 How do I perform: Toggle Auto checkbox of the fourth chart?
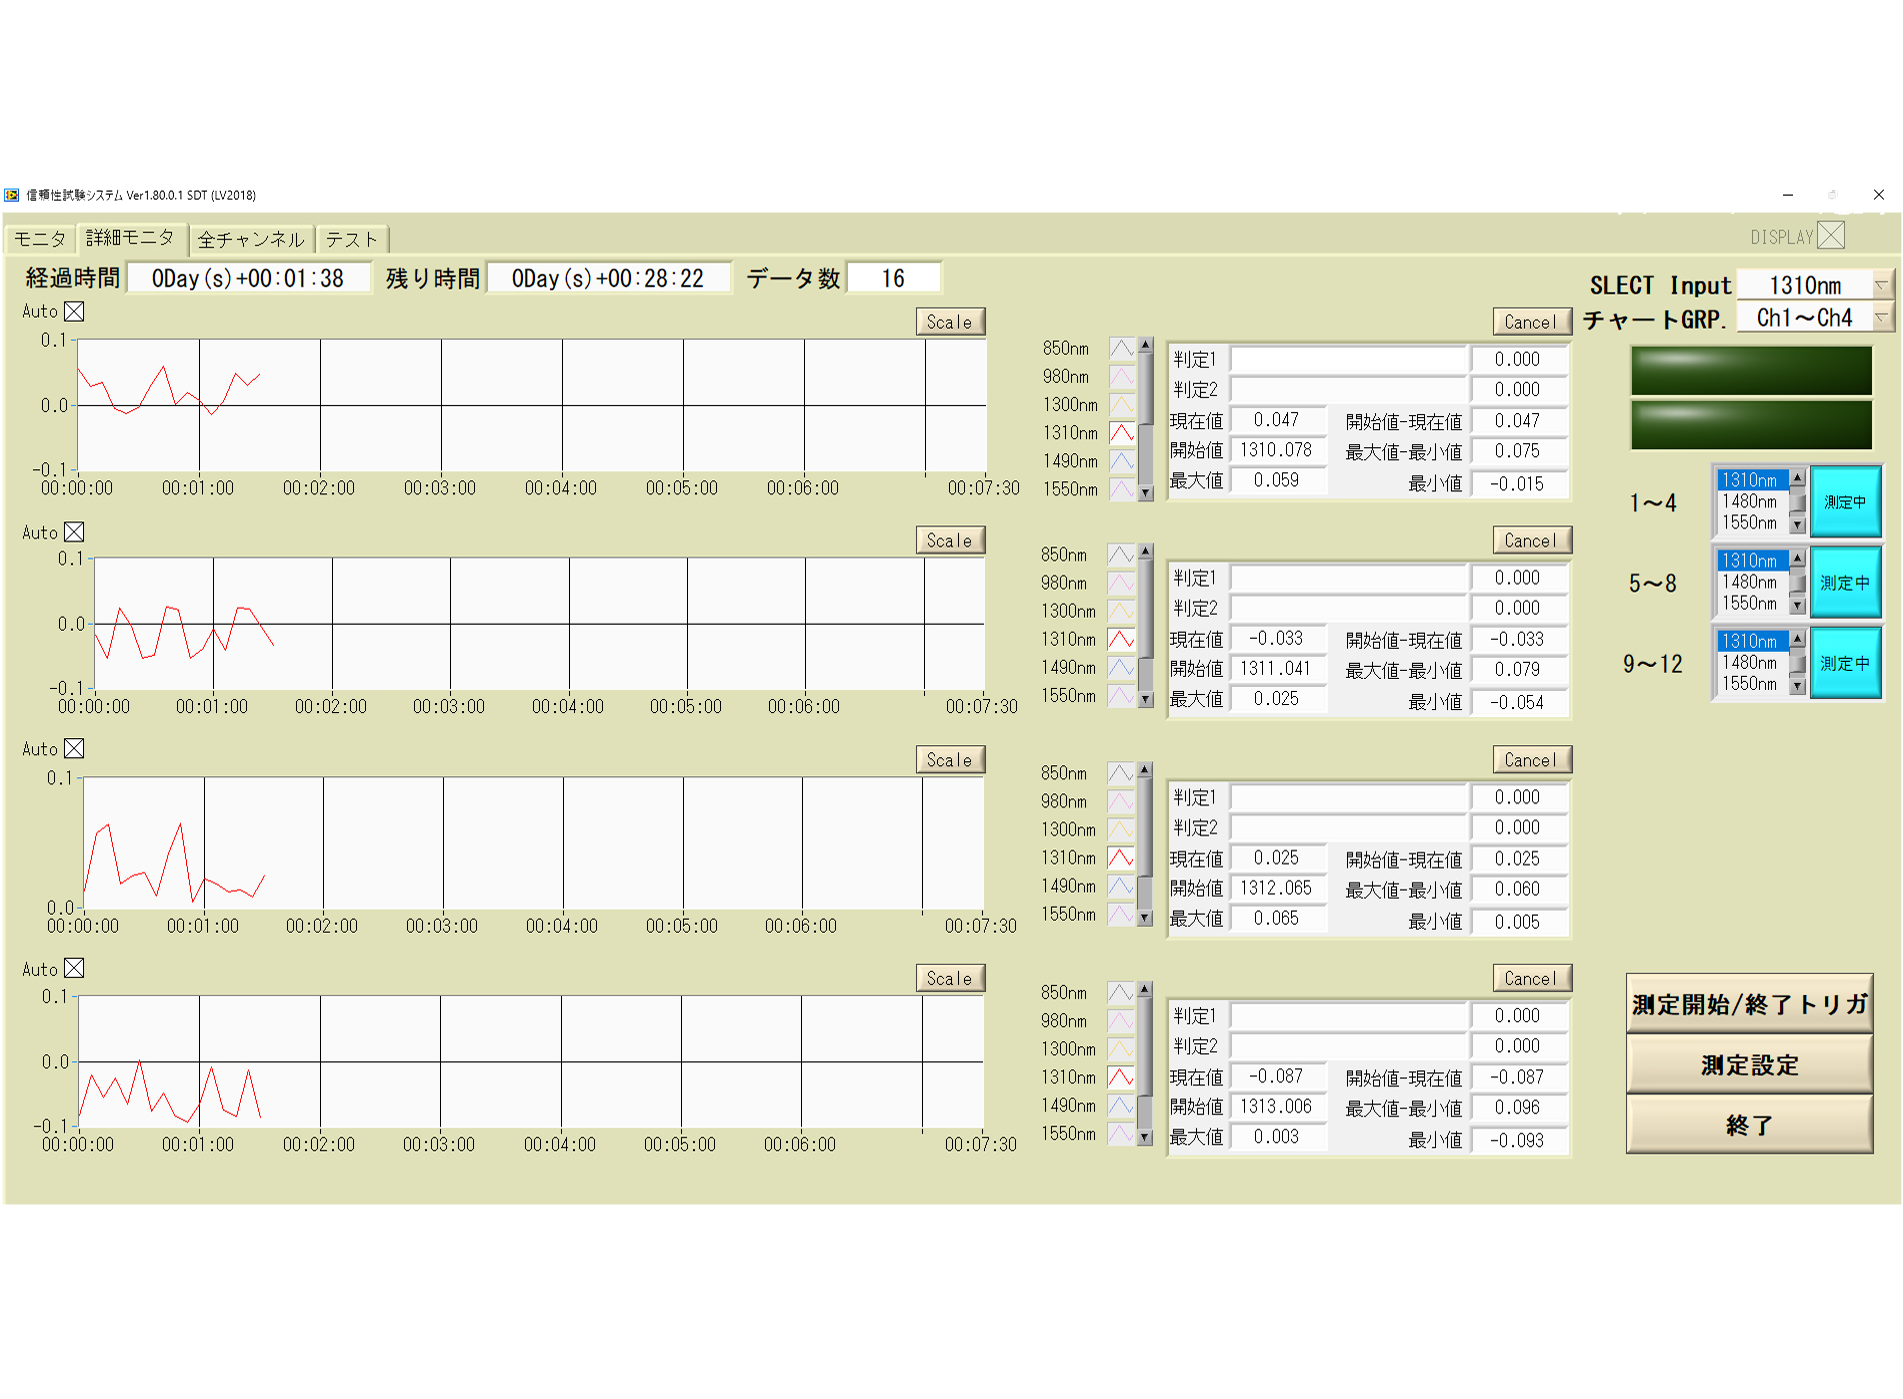click(x=74, y=969)
